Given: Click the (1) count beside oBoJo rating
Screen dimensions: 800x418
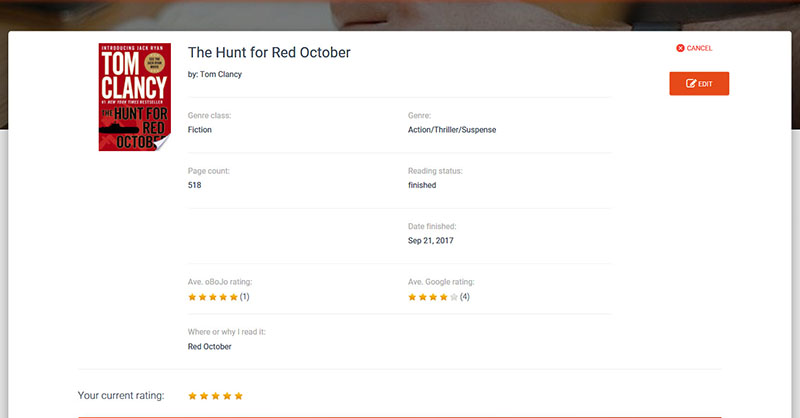Looking at the screenshot, I should click(x=244, y=297).
